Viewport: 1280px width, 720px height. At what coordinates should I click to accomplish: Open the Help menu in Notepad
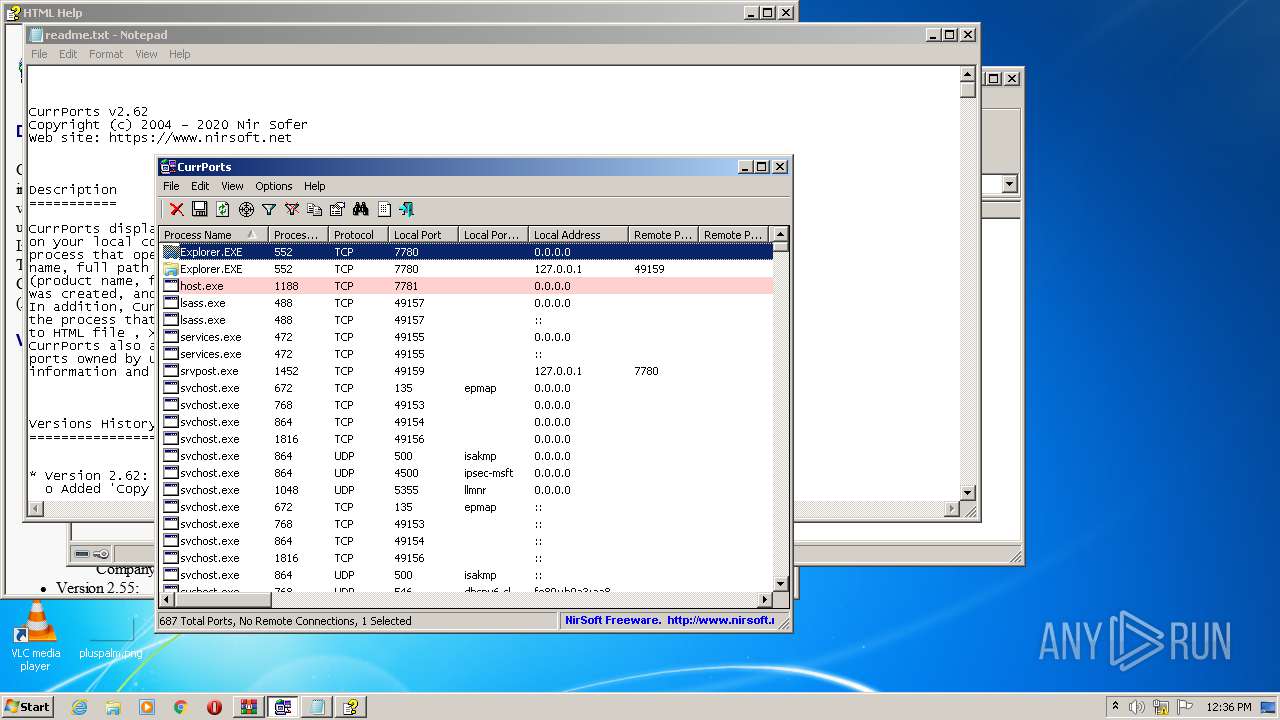[180, 54]
